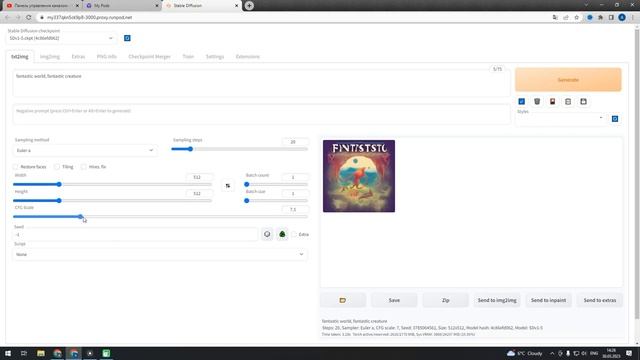Image resolution: width=640 pixels, height=360 pixels.
Task: Switch to the Extras tab
Action: (78, 57)
